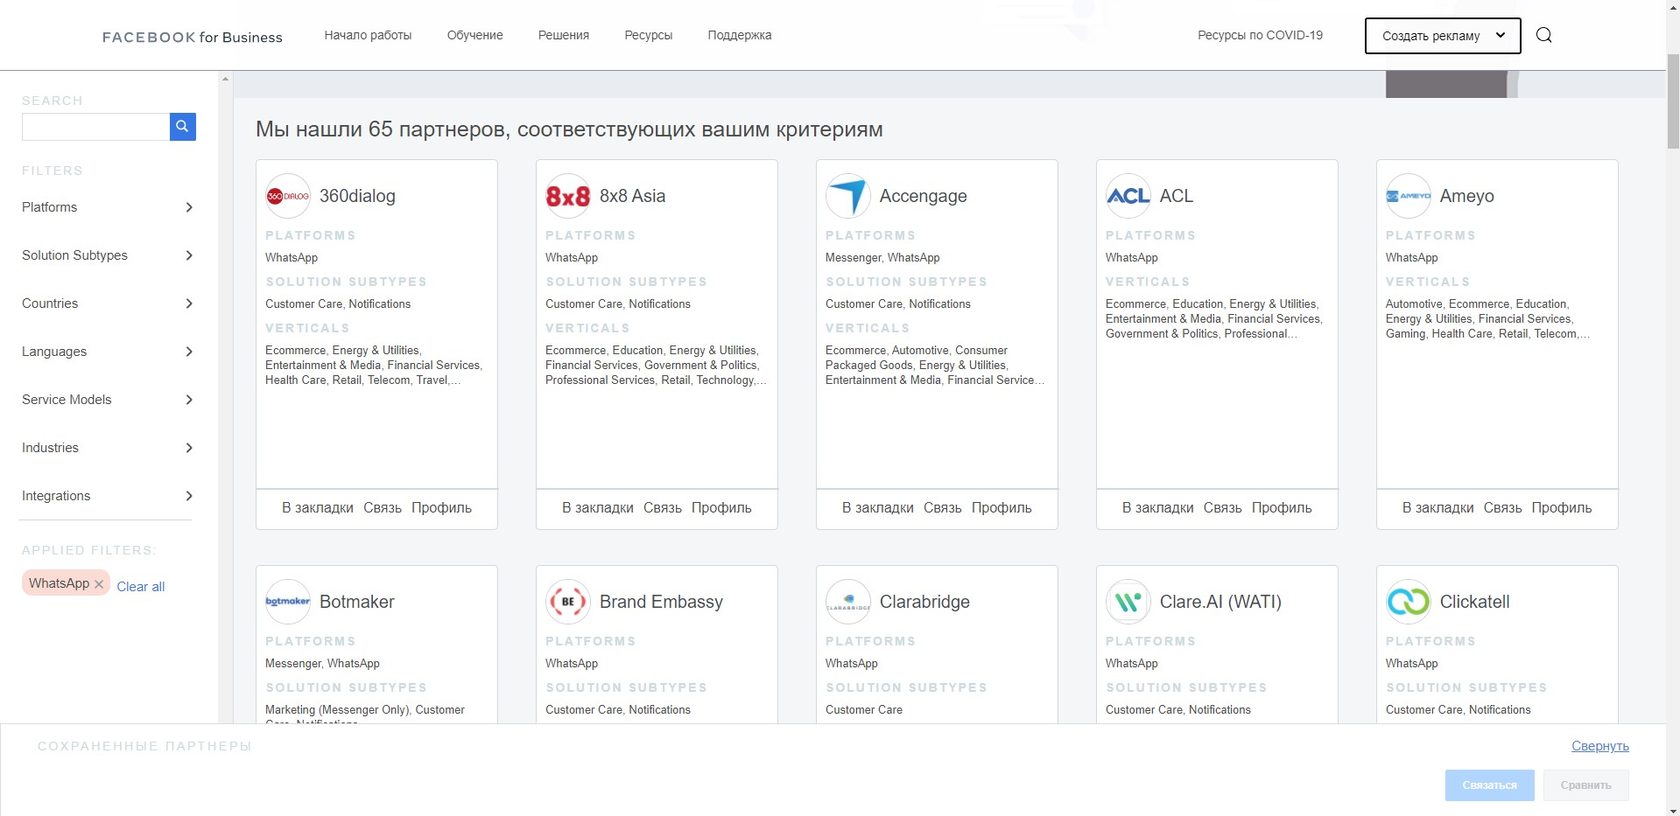
Task: Click the Clickatell partner logo
Action: (x=1408, y=602)
